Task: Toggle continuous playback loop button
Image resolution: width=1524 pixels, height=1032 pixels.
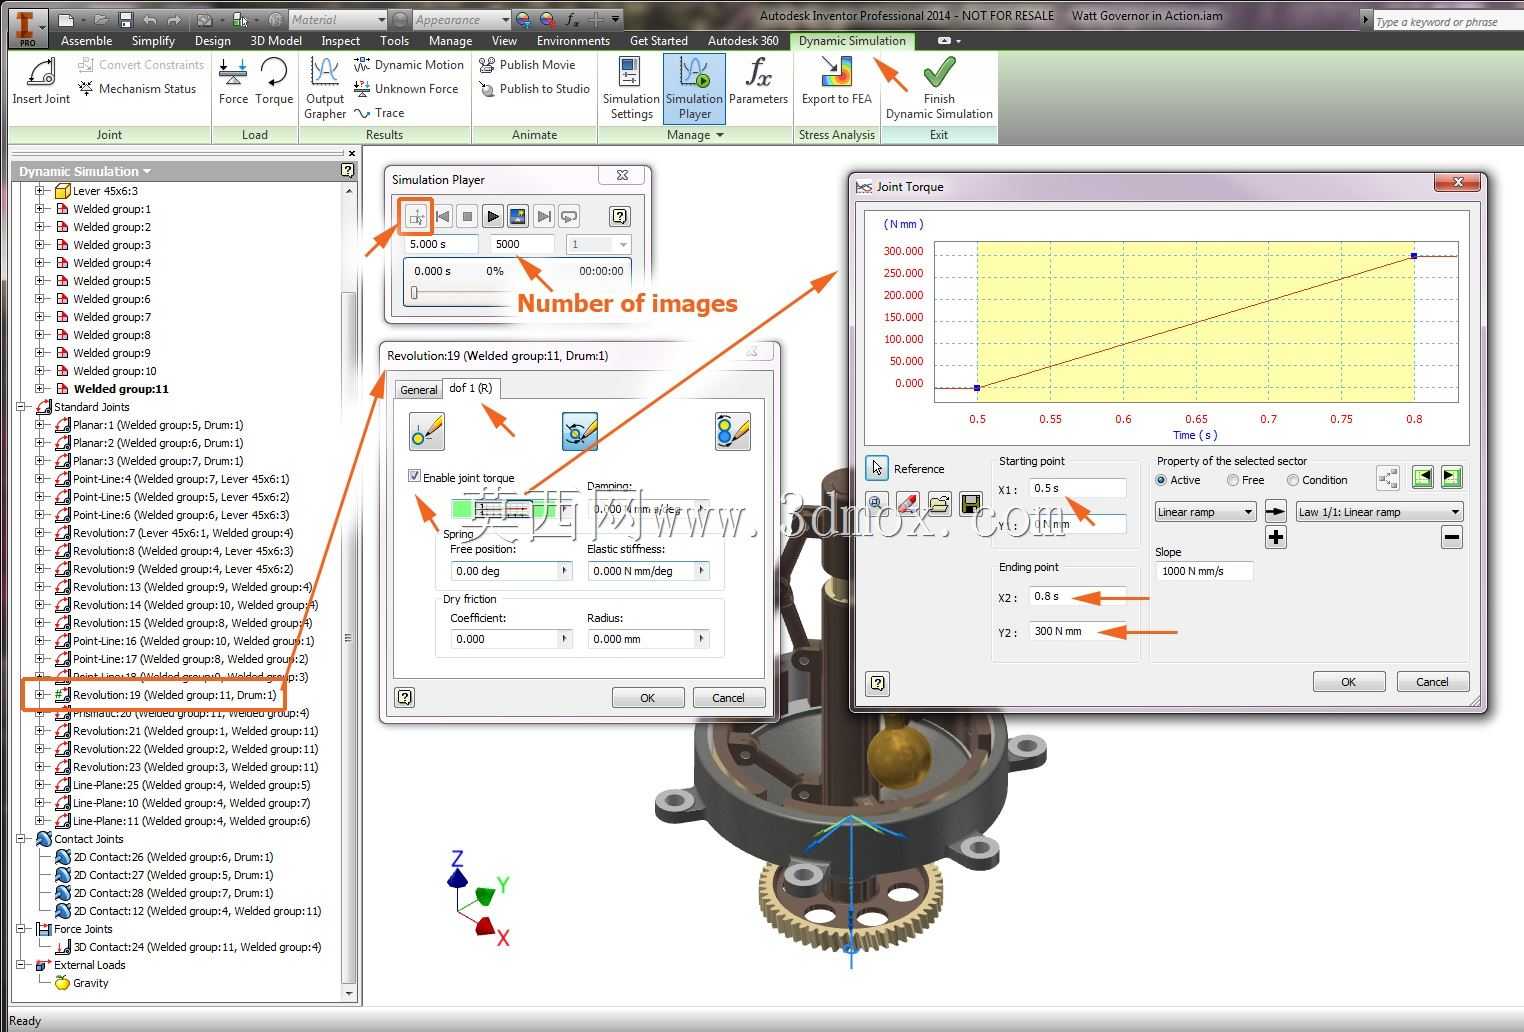Action: (x=569, y=216)
